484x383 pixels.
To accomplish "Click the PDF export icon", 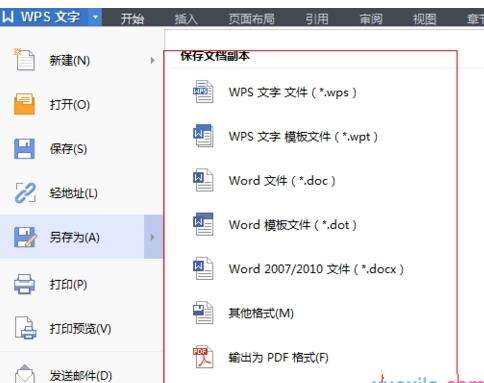I will (x=203, y=357).
